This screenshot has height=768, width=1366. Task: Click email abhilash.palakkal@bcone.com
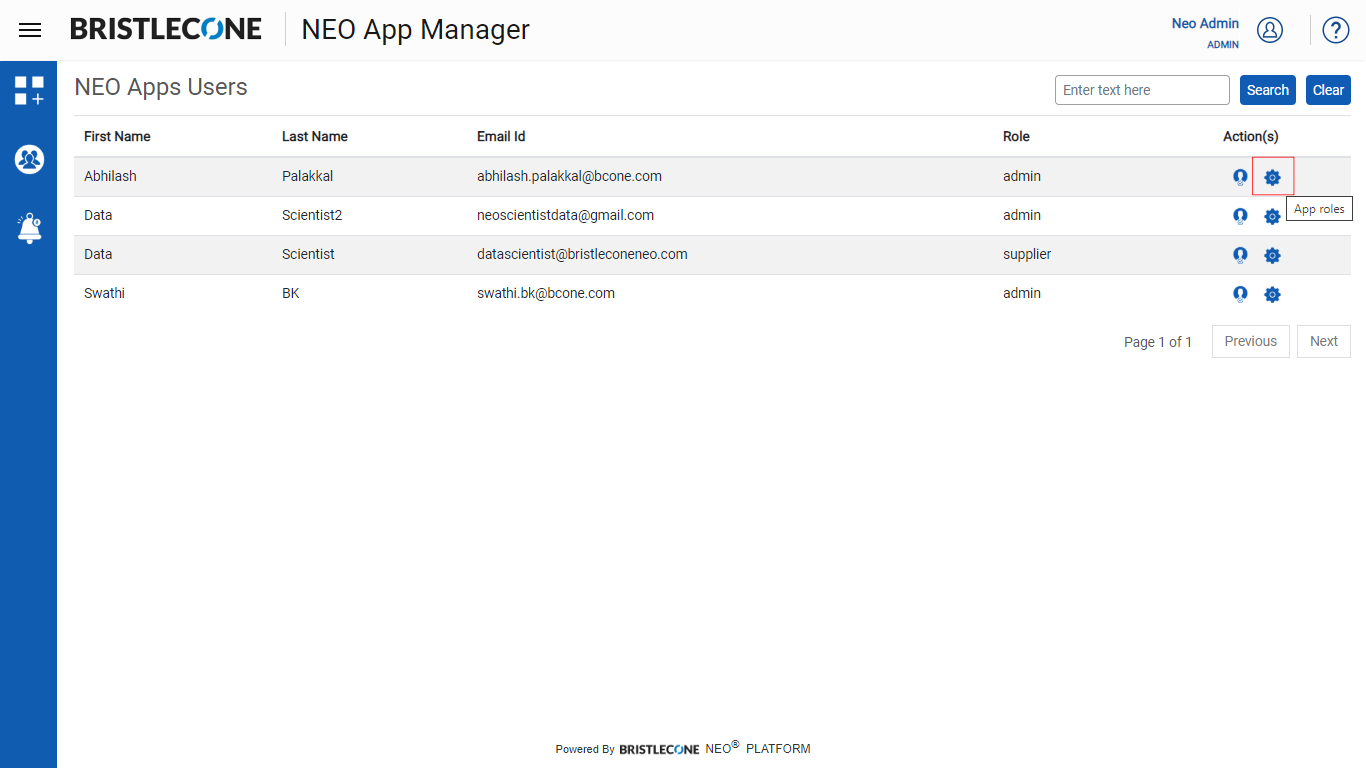coord(569,176)
